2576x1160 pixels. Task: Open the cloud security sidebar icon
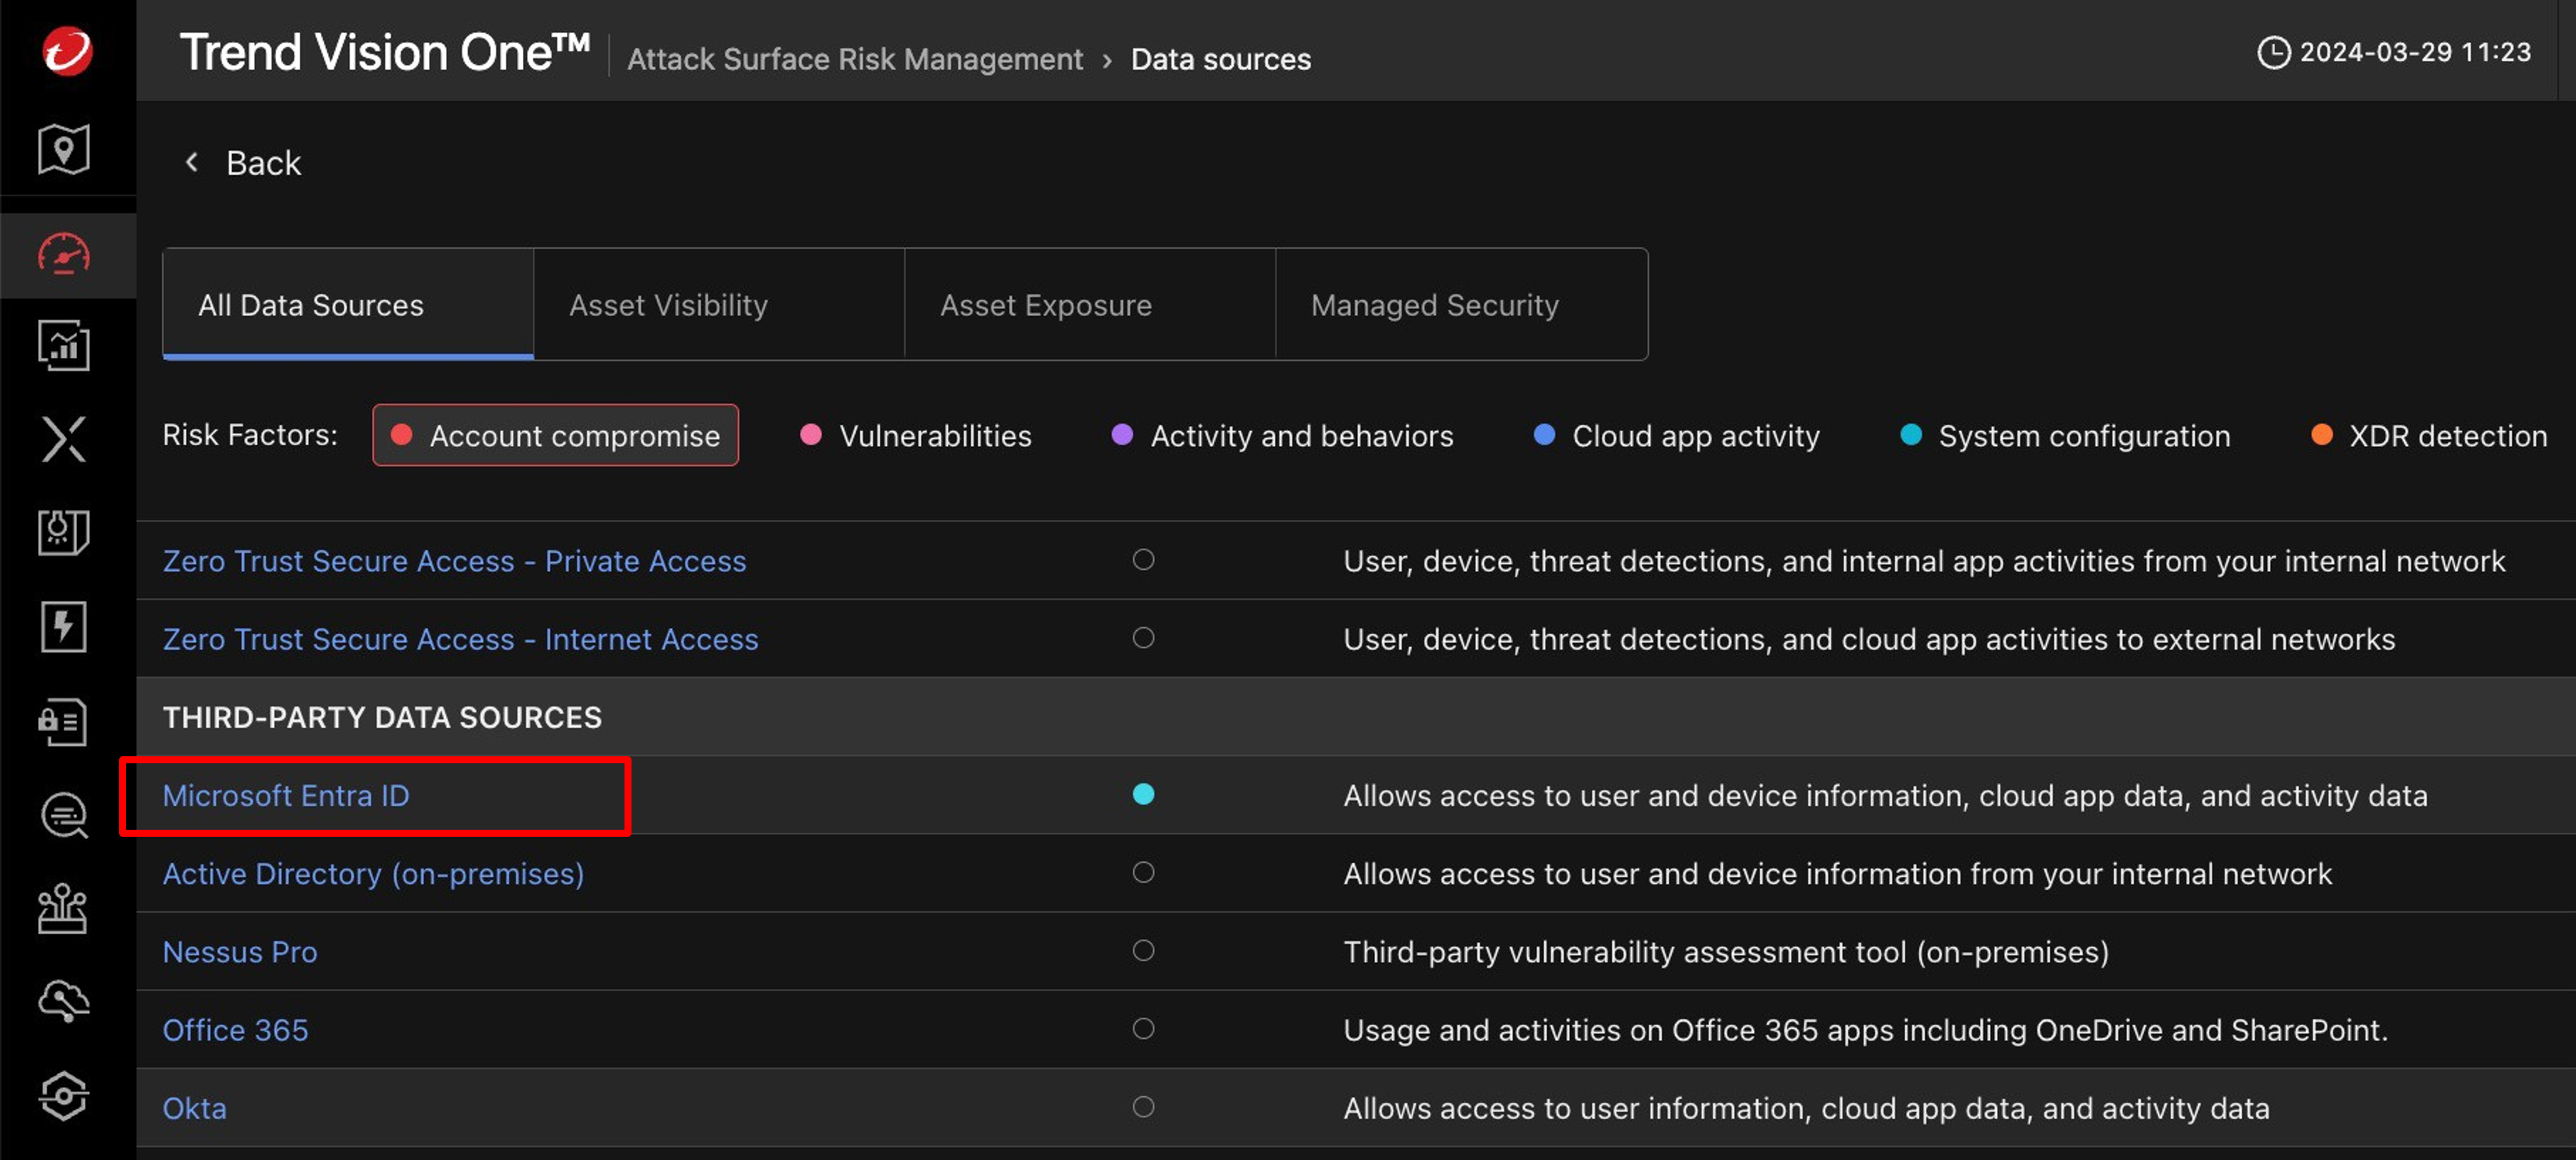coord(64,1000)
